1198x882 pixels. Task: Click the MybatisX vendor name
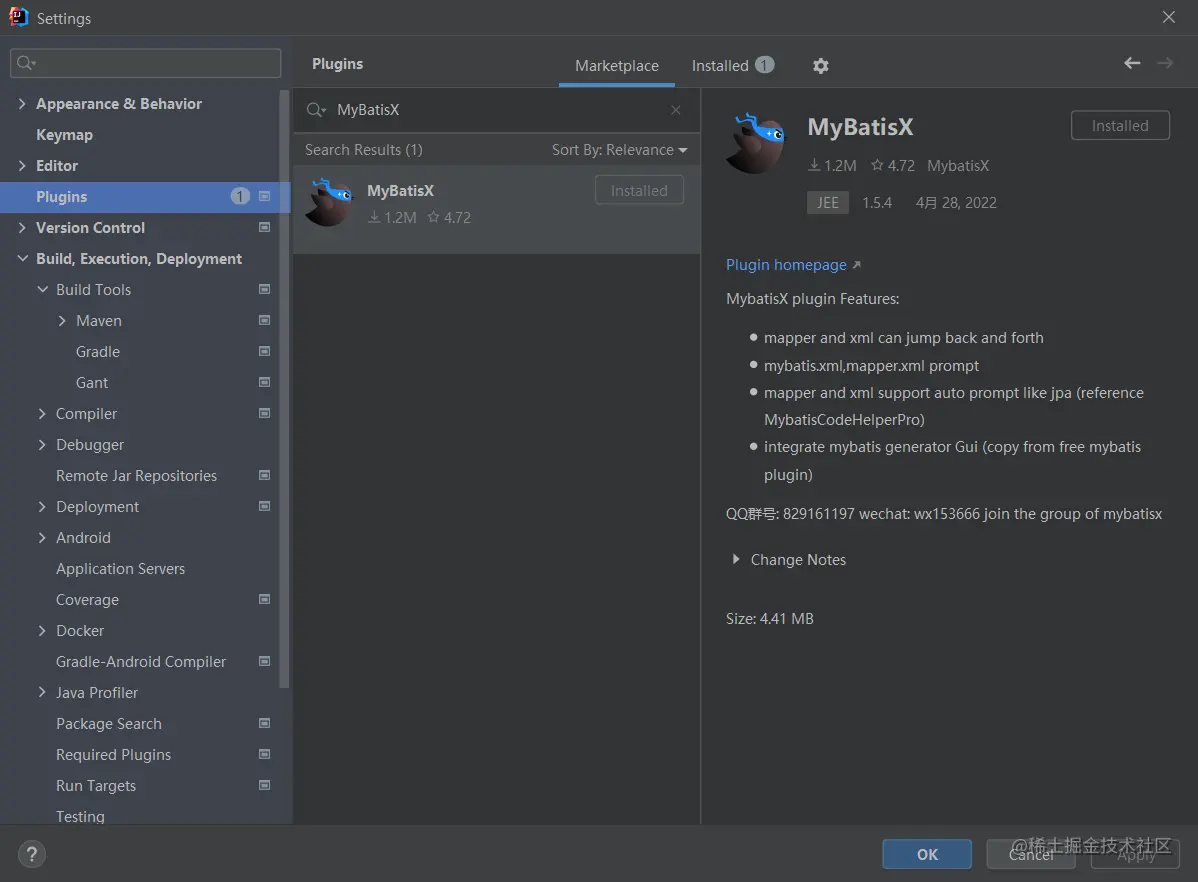tap(958, 165)
